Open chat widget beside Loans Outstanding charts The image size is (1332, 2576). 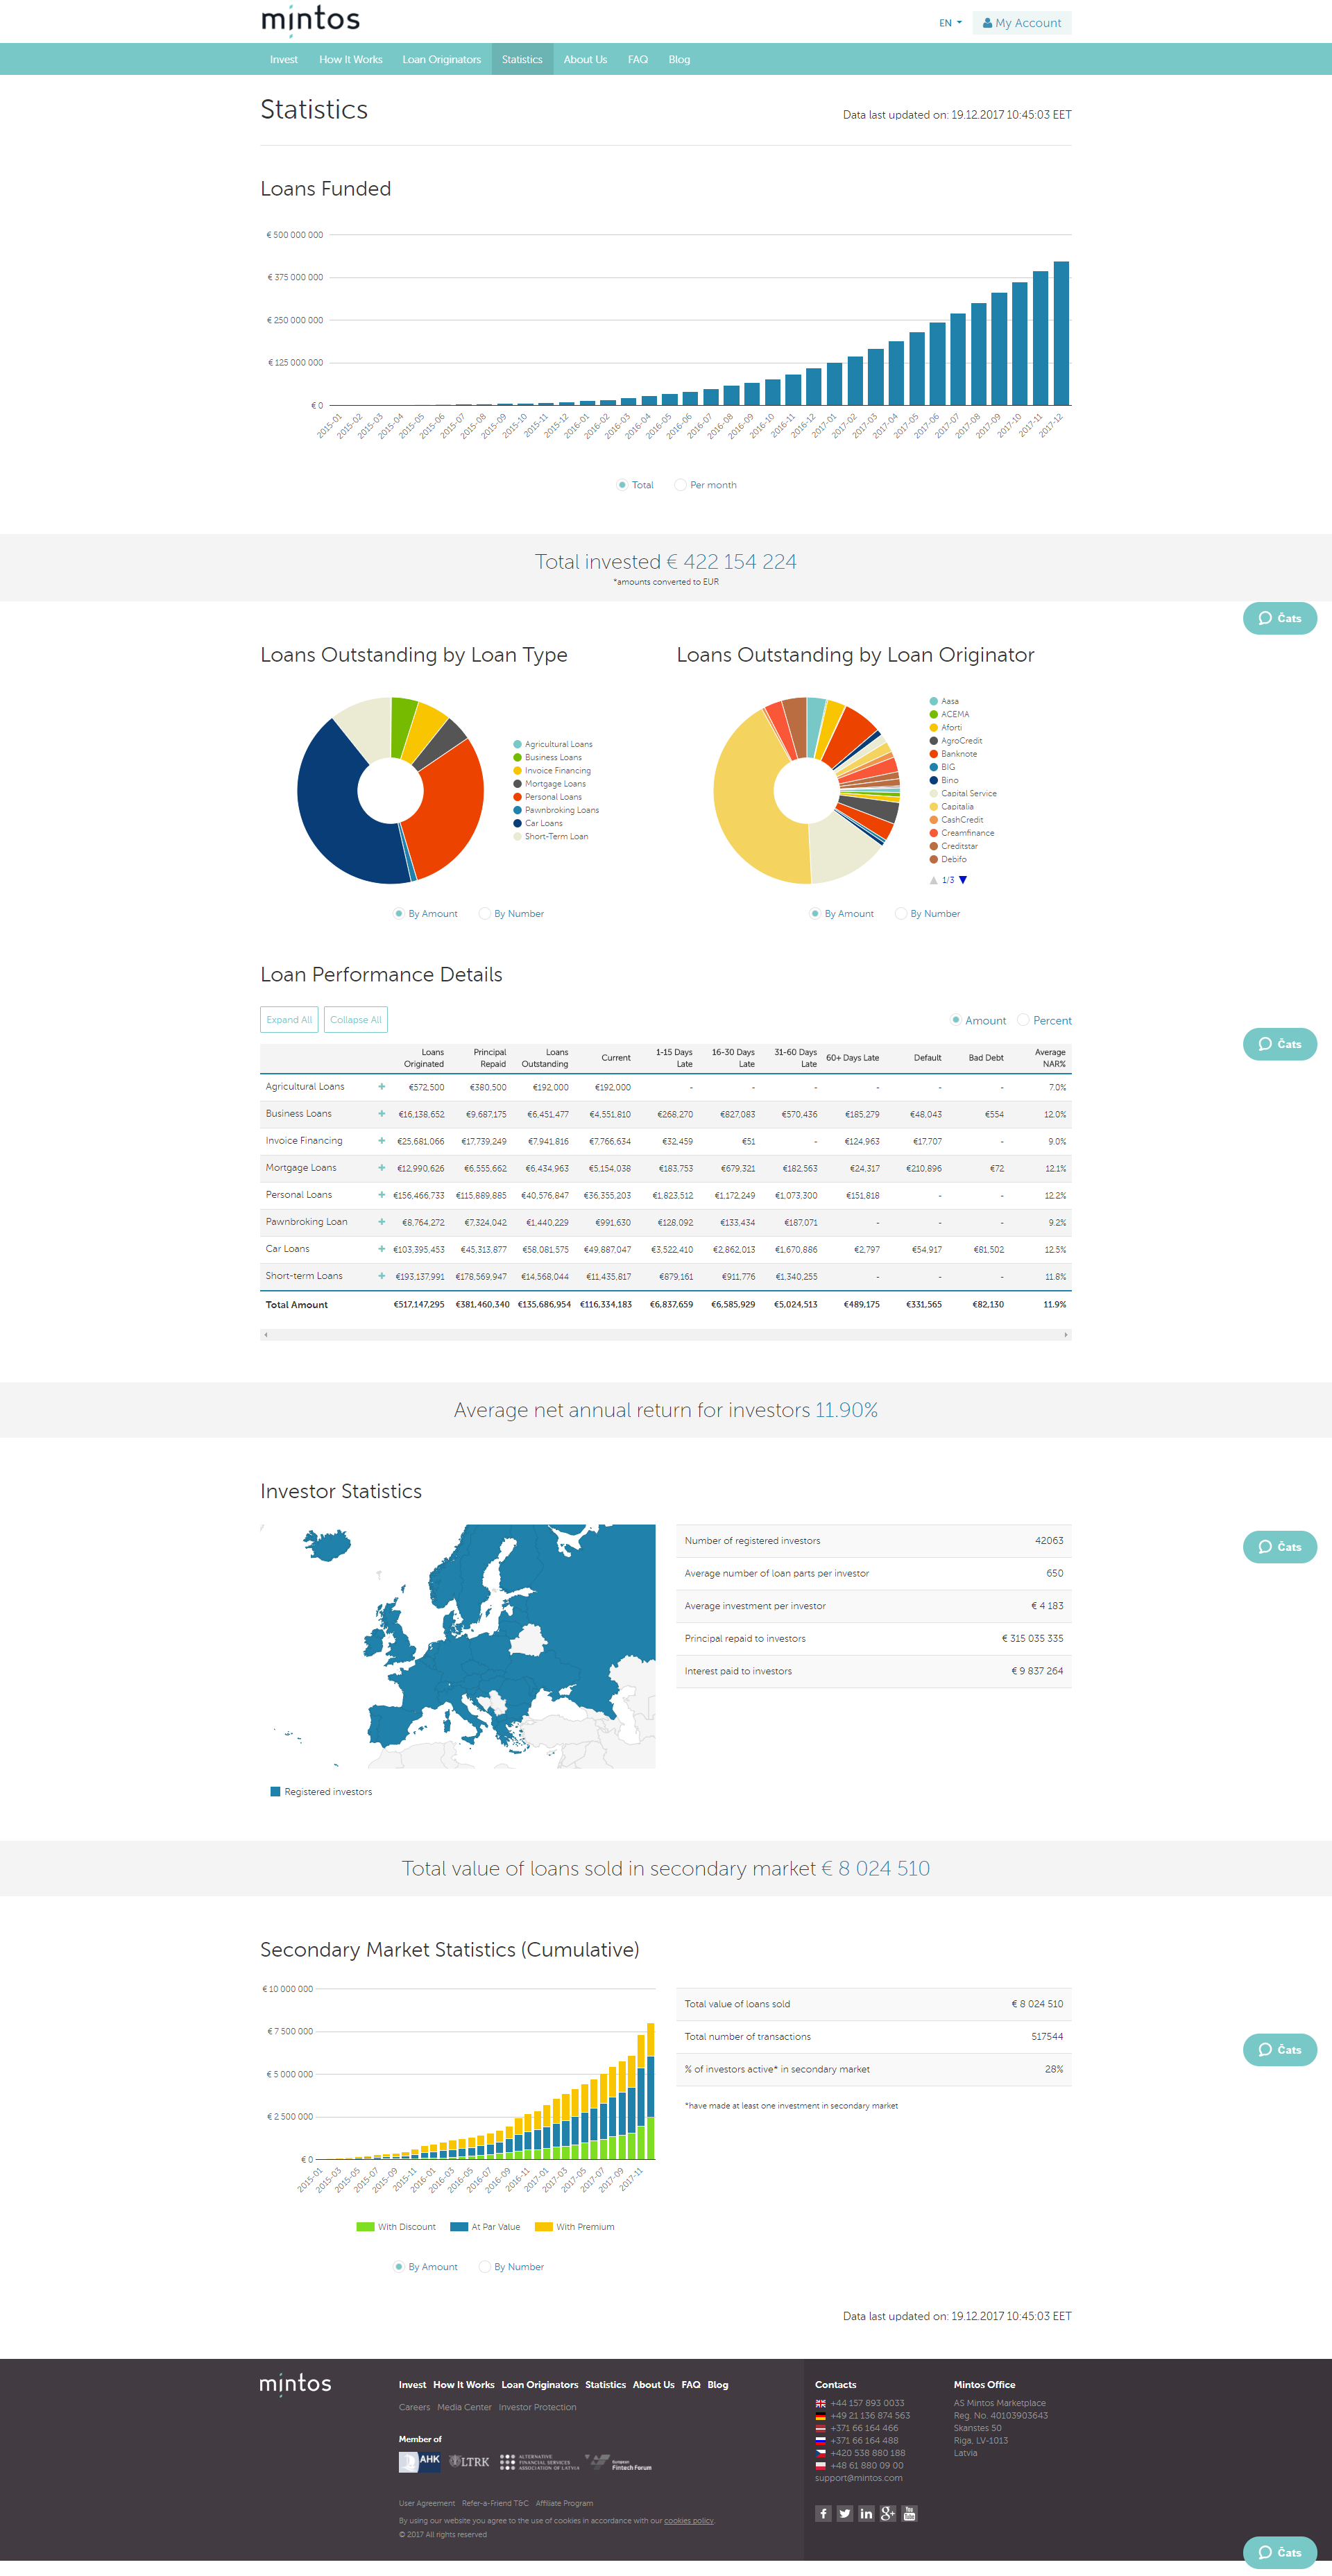1279,618
